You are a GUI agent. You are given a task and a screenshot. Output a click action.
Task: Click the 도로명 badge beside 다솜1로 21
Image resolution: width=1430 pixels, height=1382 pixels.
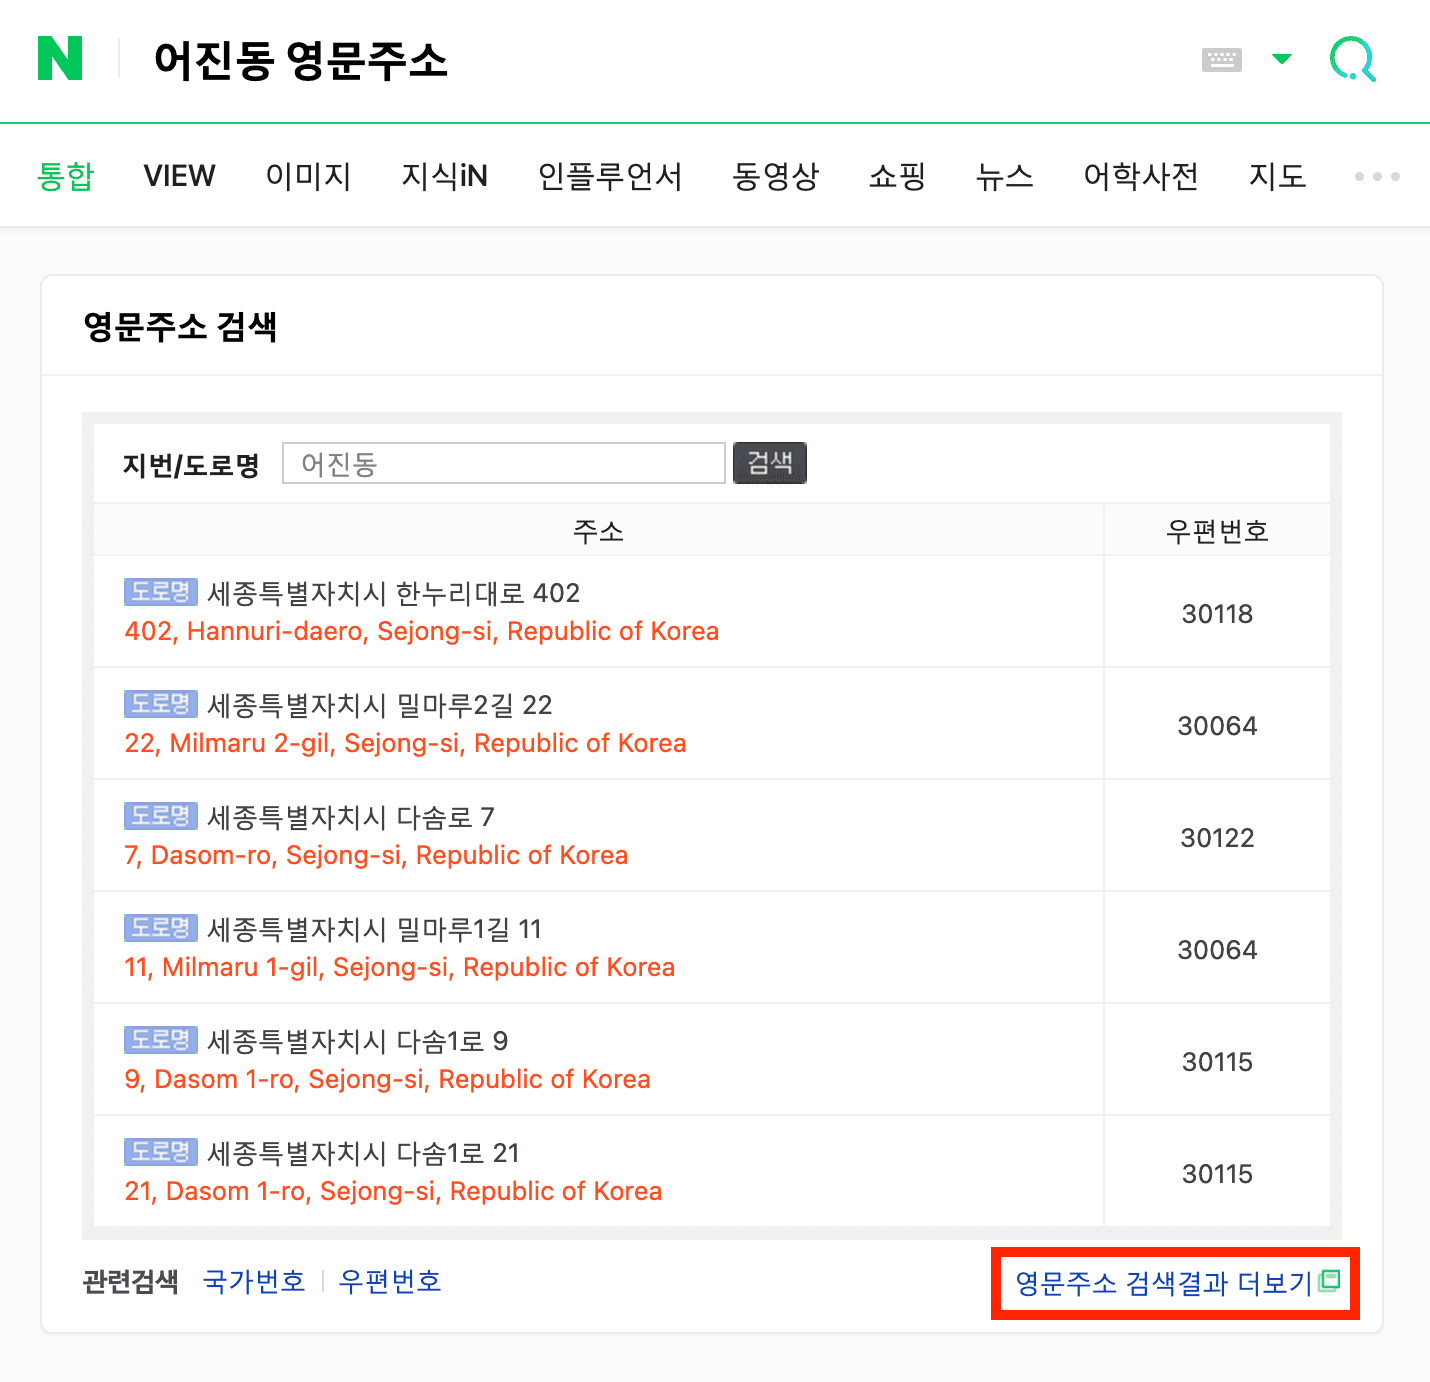point(159,1152)
